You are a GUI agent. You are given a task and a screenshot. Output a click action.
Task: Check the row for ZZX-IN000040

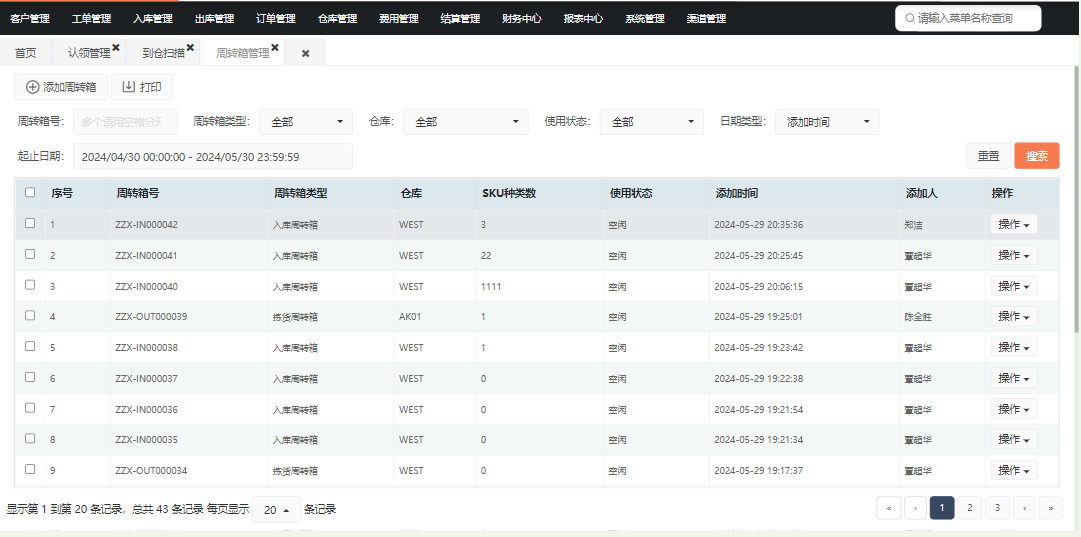(x=30, y=285)
